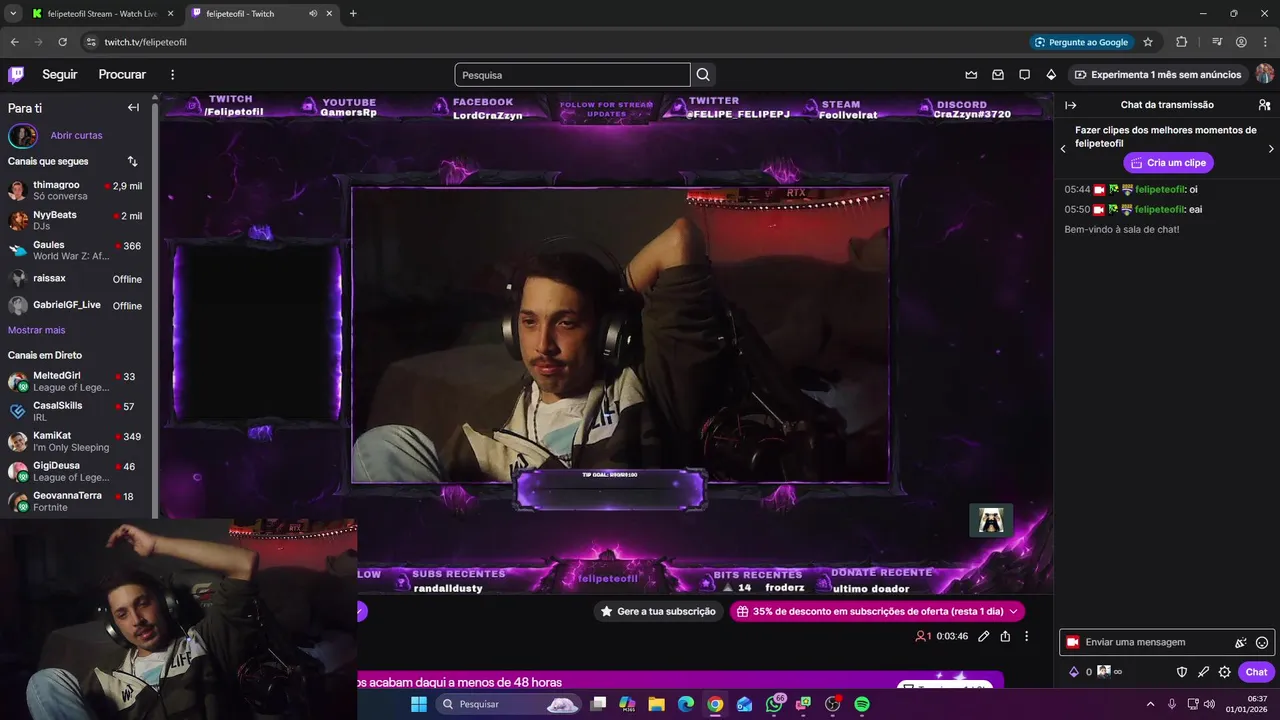
Task: Open Prime loot crown icon
Action: tap(971, 75)
